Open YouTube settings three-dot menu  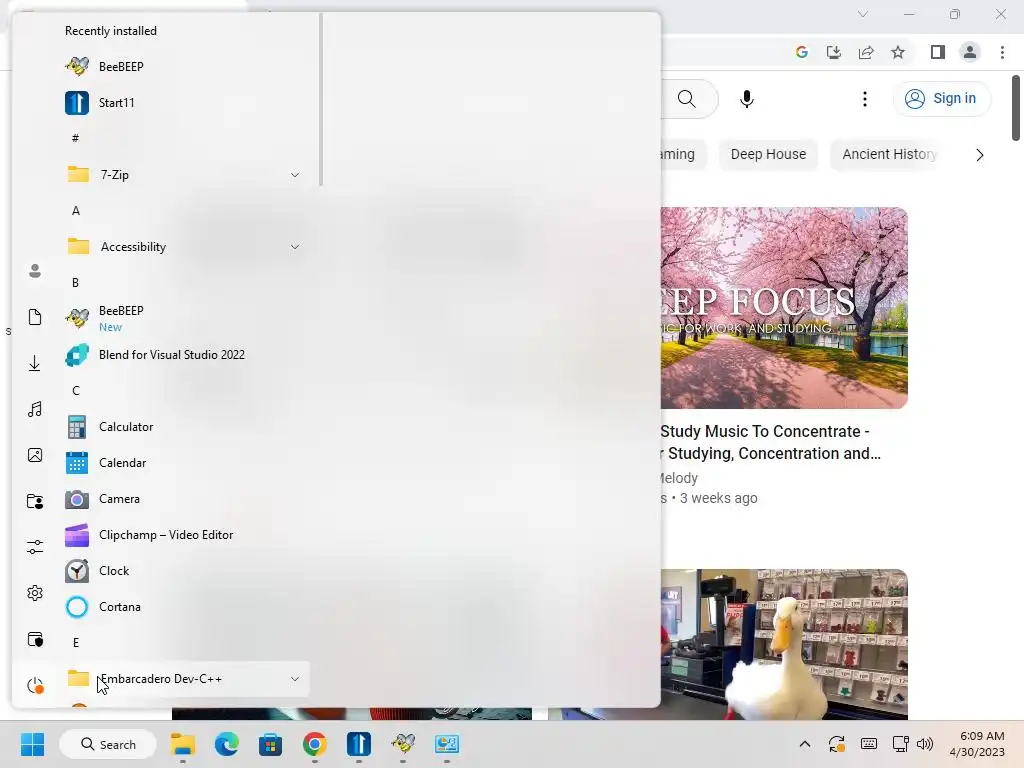click(x=865, y=99)
